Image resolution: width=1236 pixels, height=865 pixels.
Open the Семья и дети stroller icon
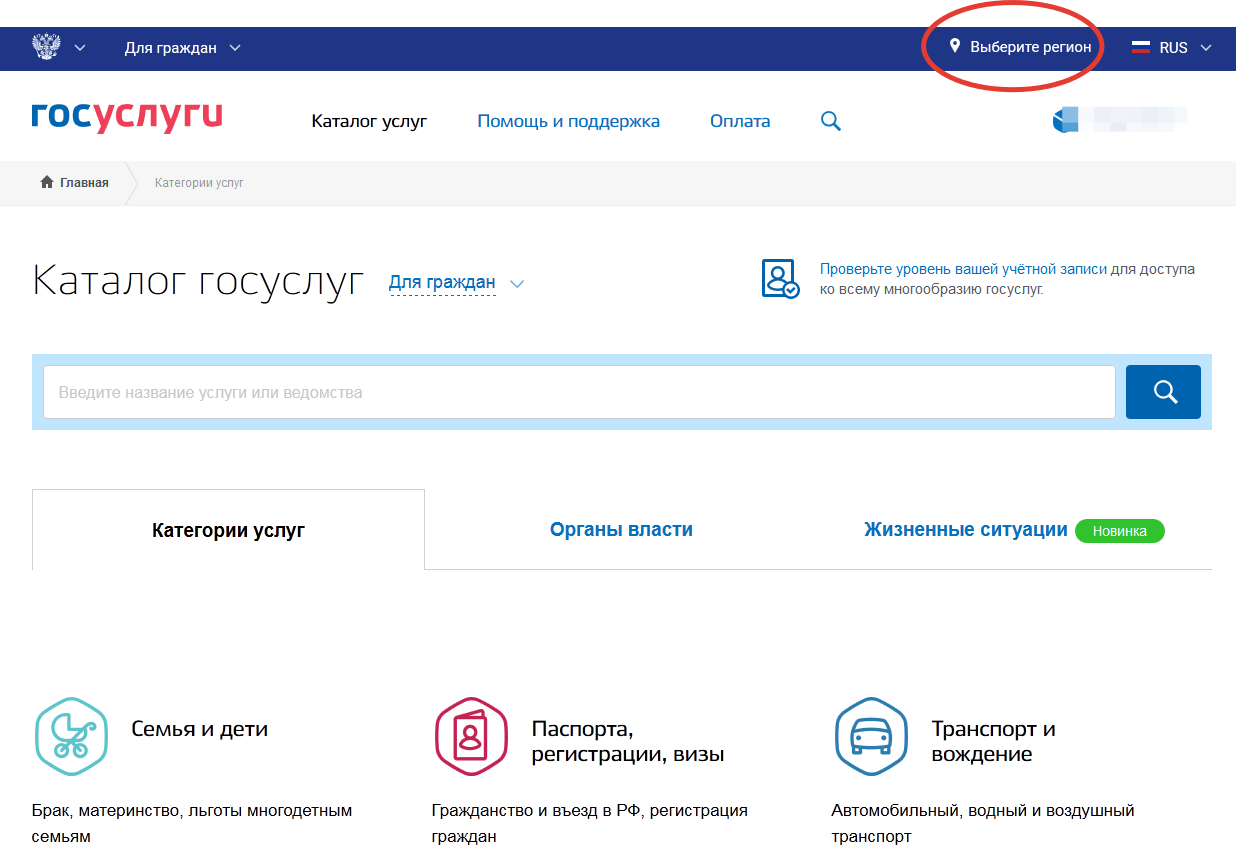(x=71, y=737)
